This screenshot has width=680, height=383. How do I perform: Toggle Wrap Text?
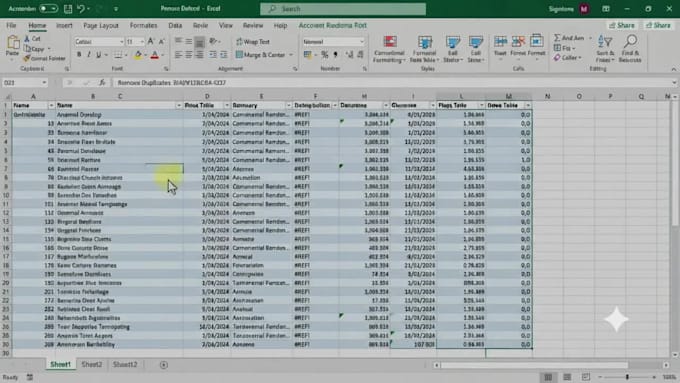coord(253,42)
